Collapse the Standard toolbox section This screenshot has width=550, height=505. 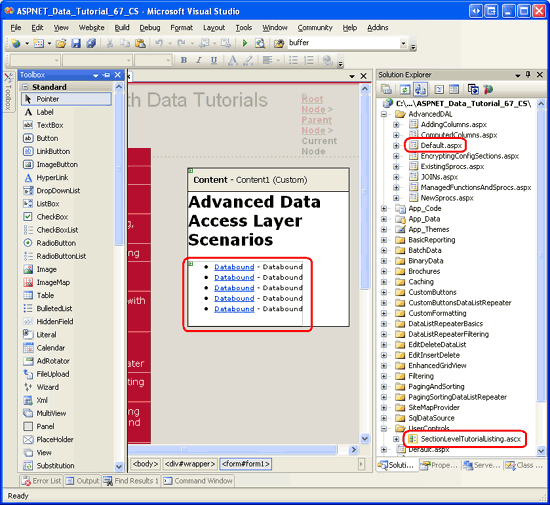coord(25,87)
